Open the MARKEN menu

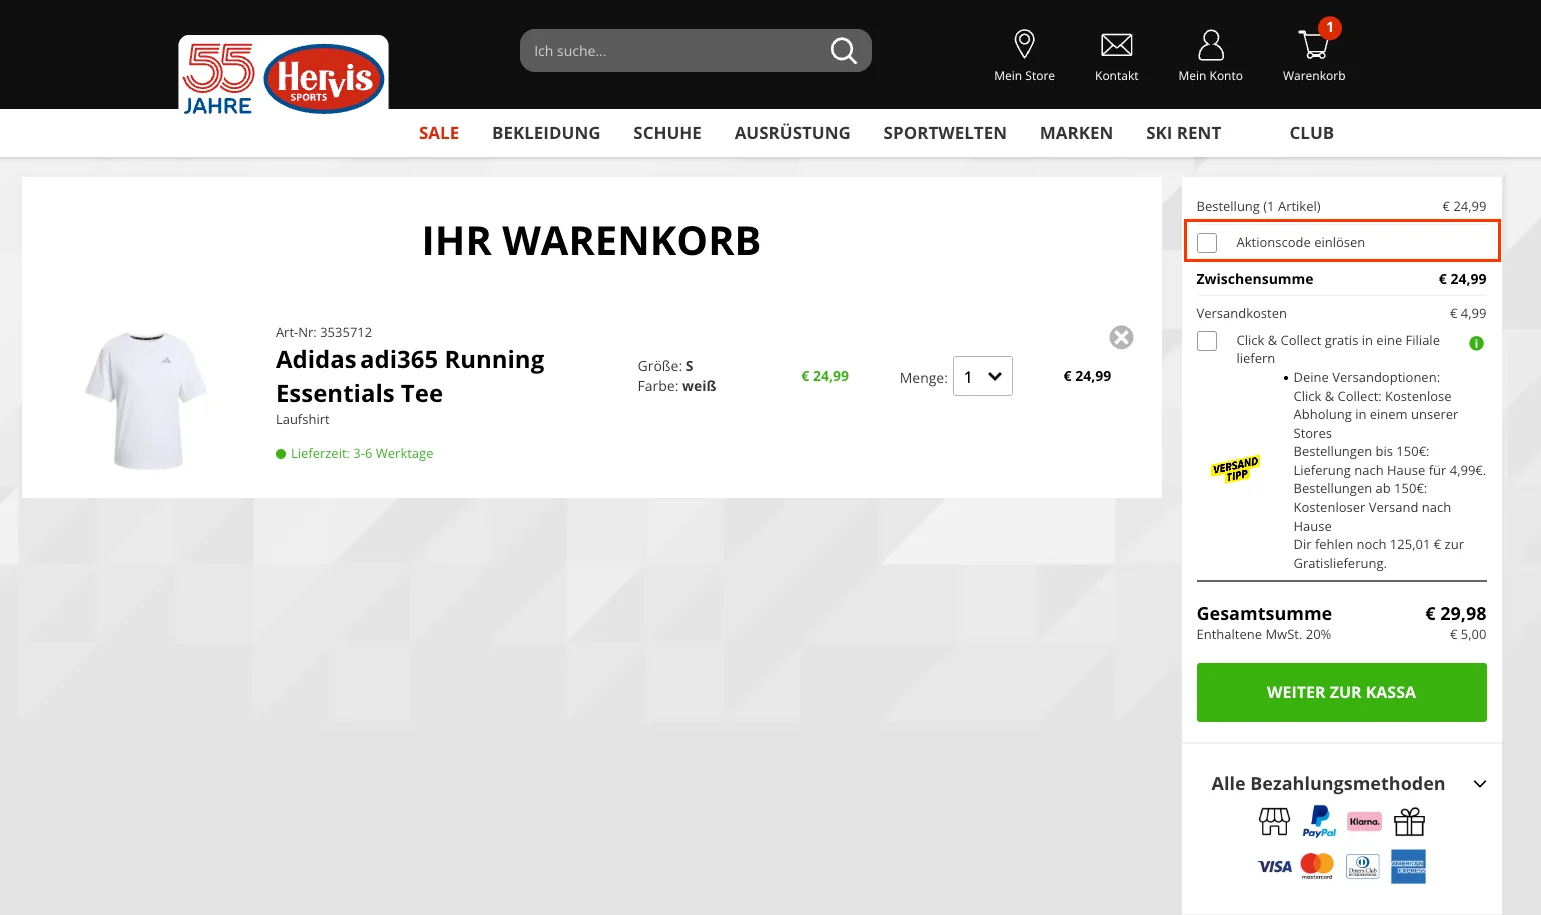click(x=1076, y=133)
